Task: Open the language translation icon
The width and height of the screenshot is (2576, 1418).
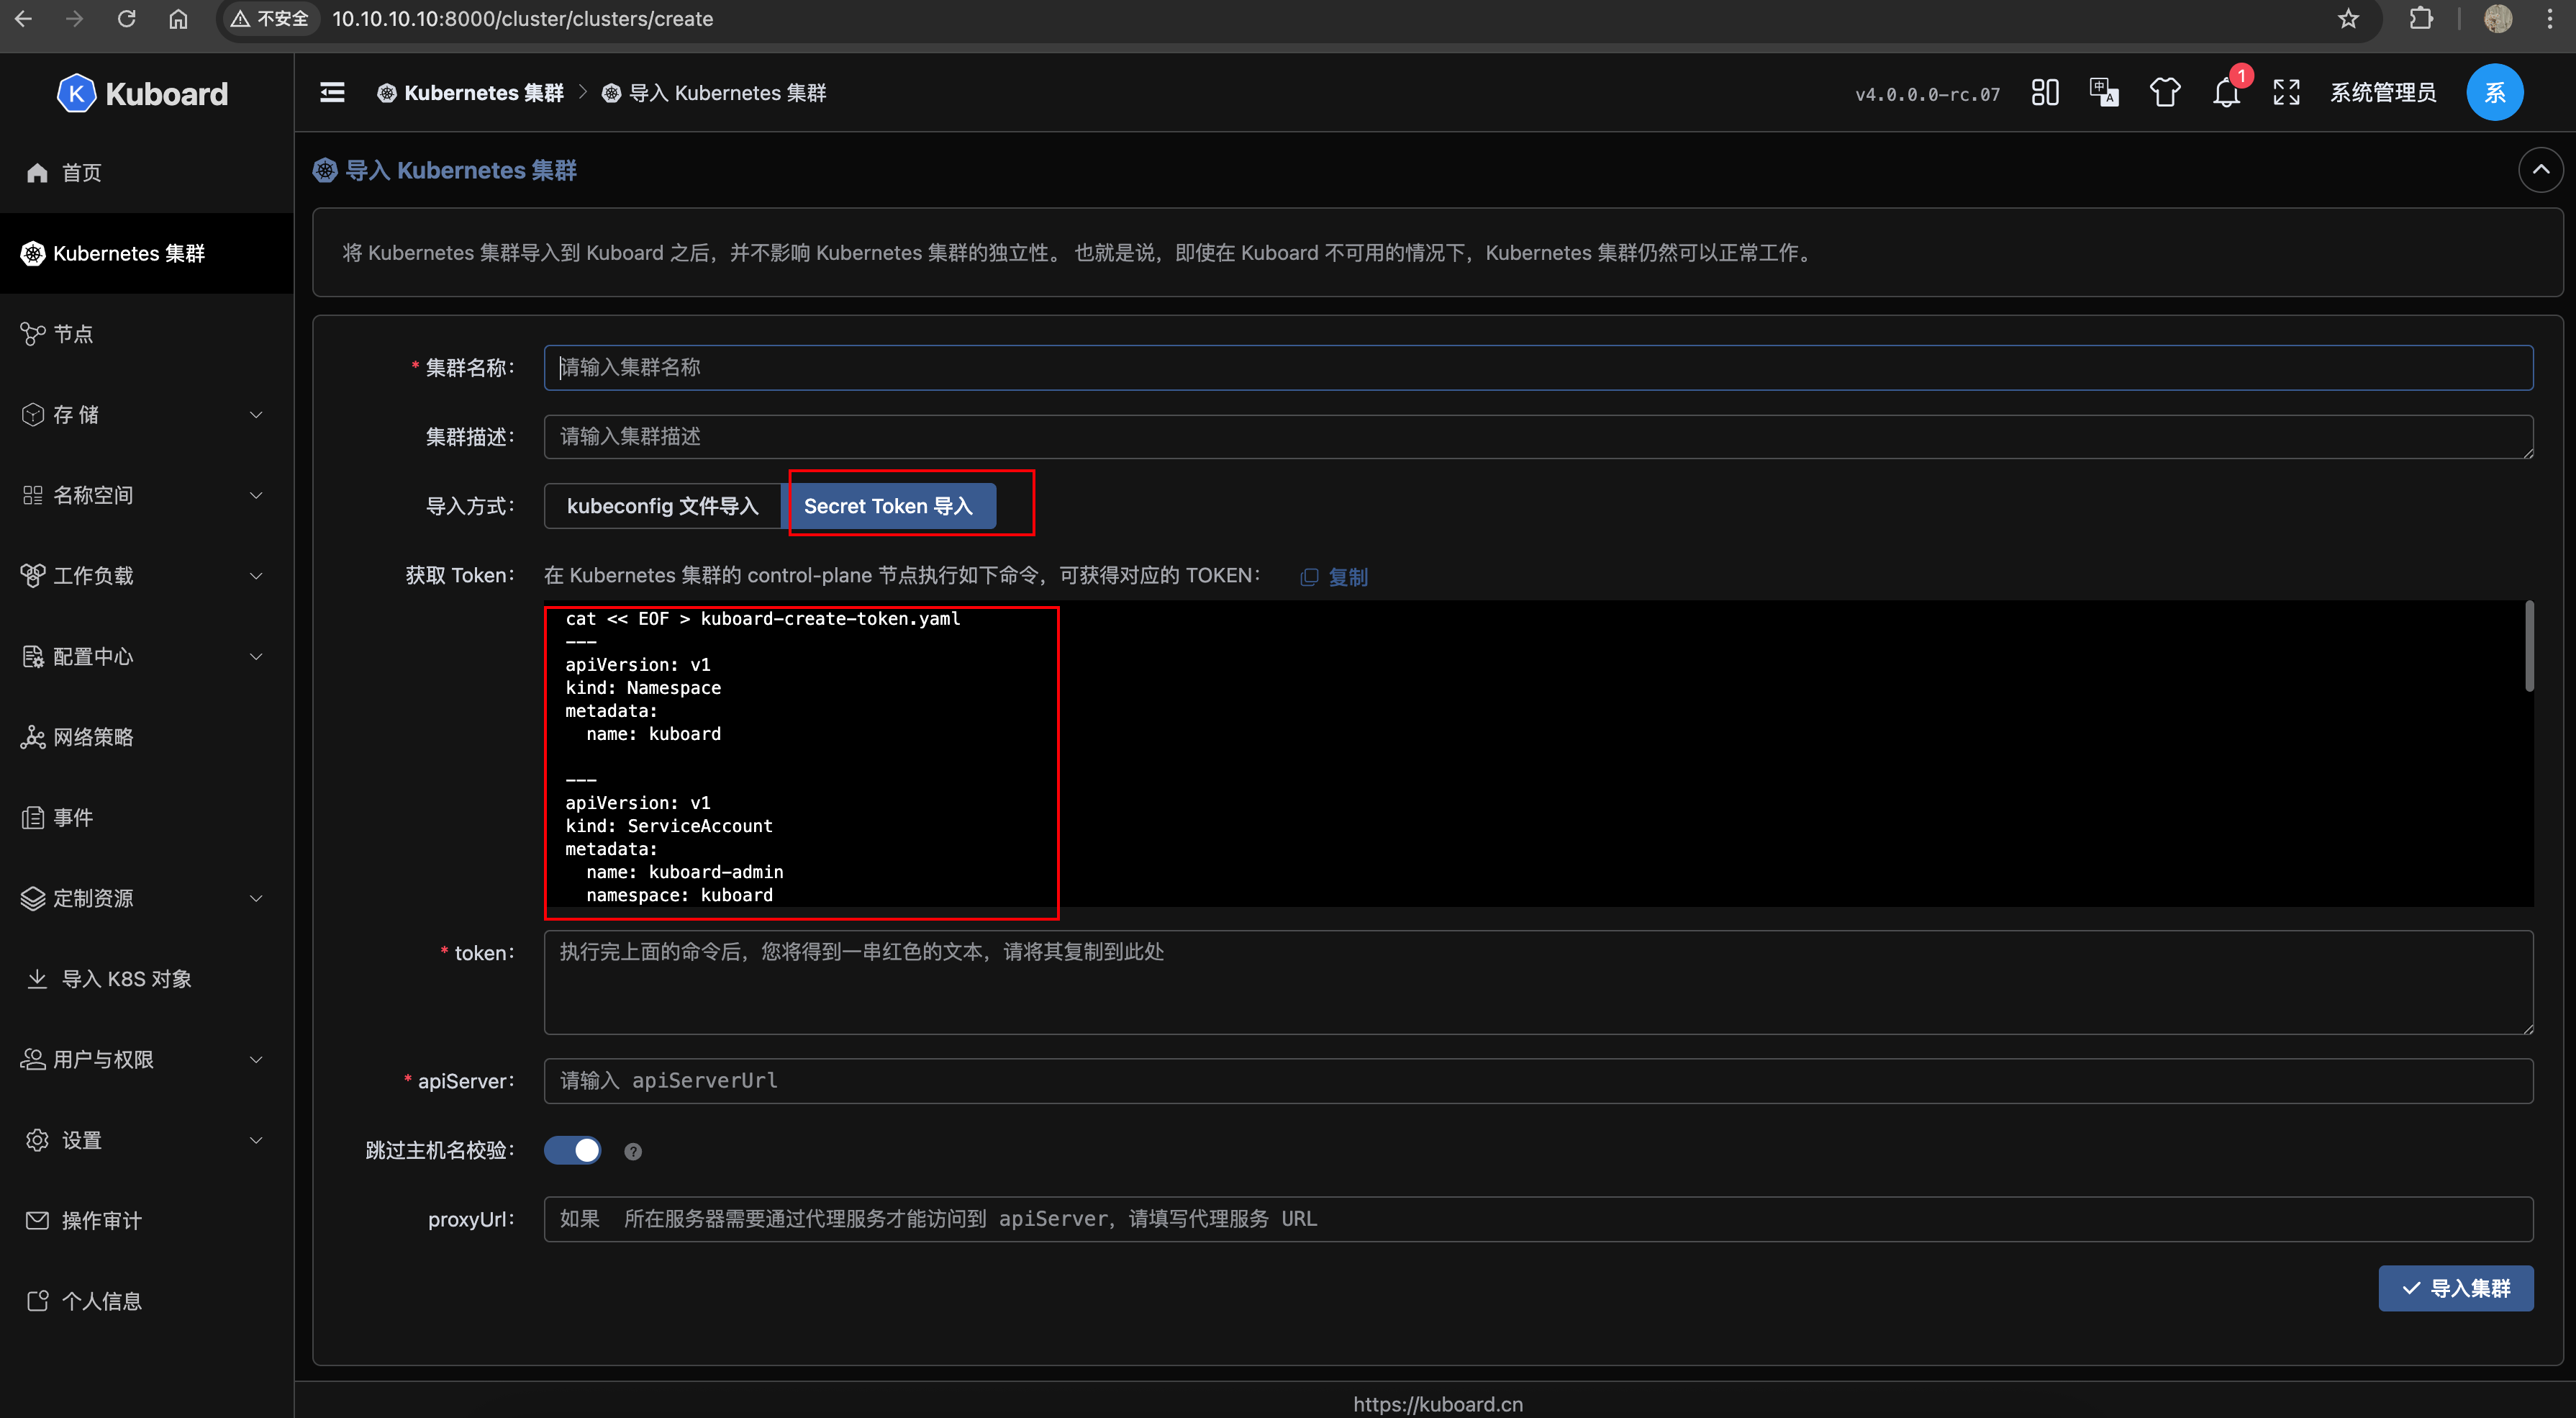Action: tap(2104, 93)
